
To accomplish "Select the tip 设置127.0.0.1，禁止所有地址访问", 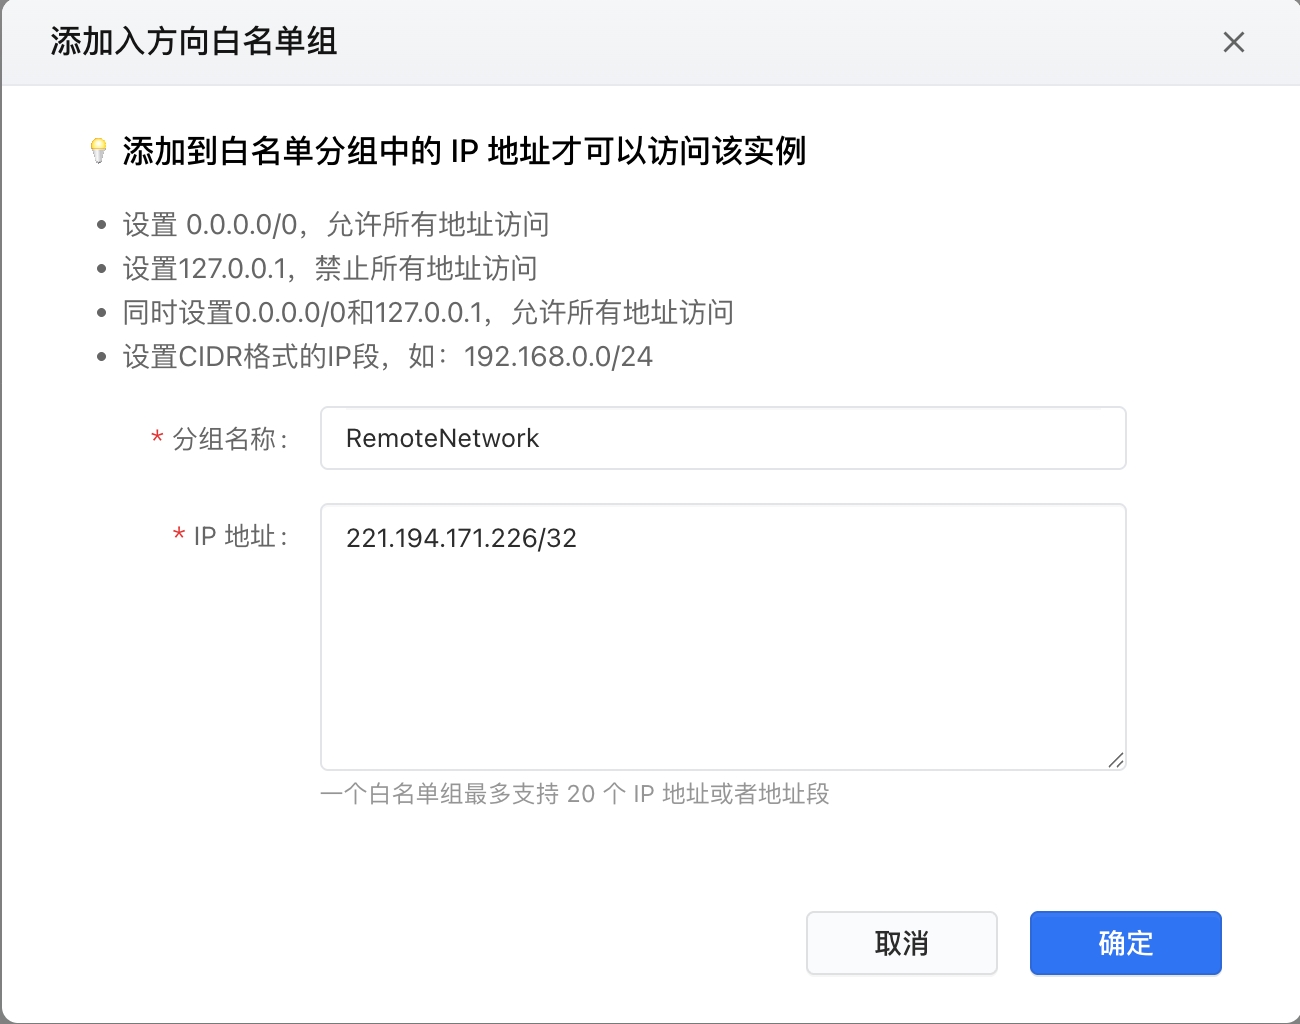I will pos(330,269).
